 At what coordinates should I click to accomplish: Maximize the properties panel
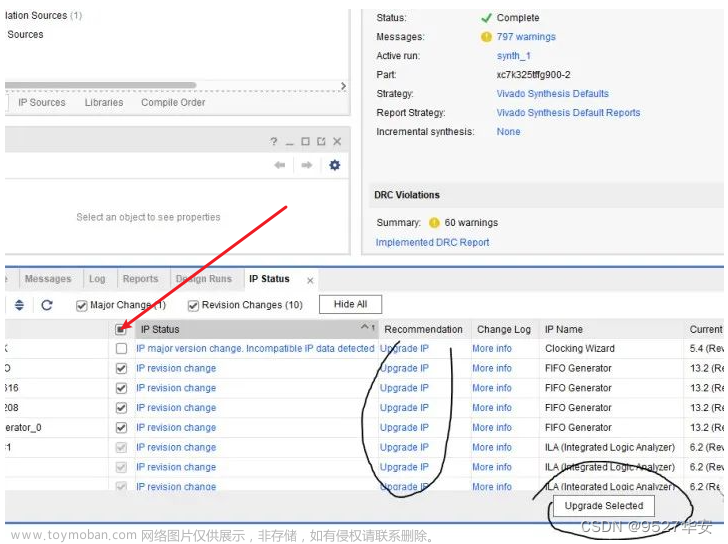[305, 141]
